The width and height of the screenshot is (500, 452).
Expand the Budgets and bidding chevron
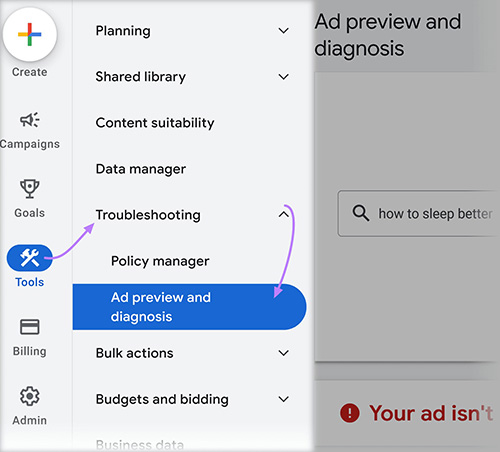tap(284, 399)
